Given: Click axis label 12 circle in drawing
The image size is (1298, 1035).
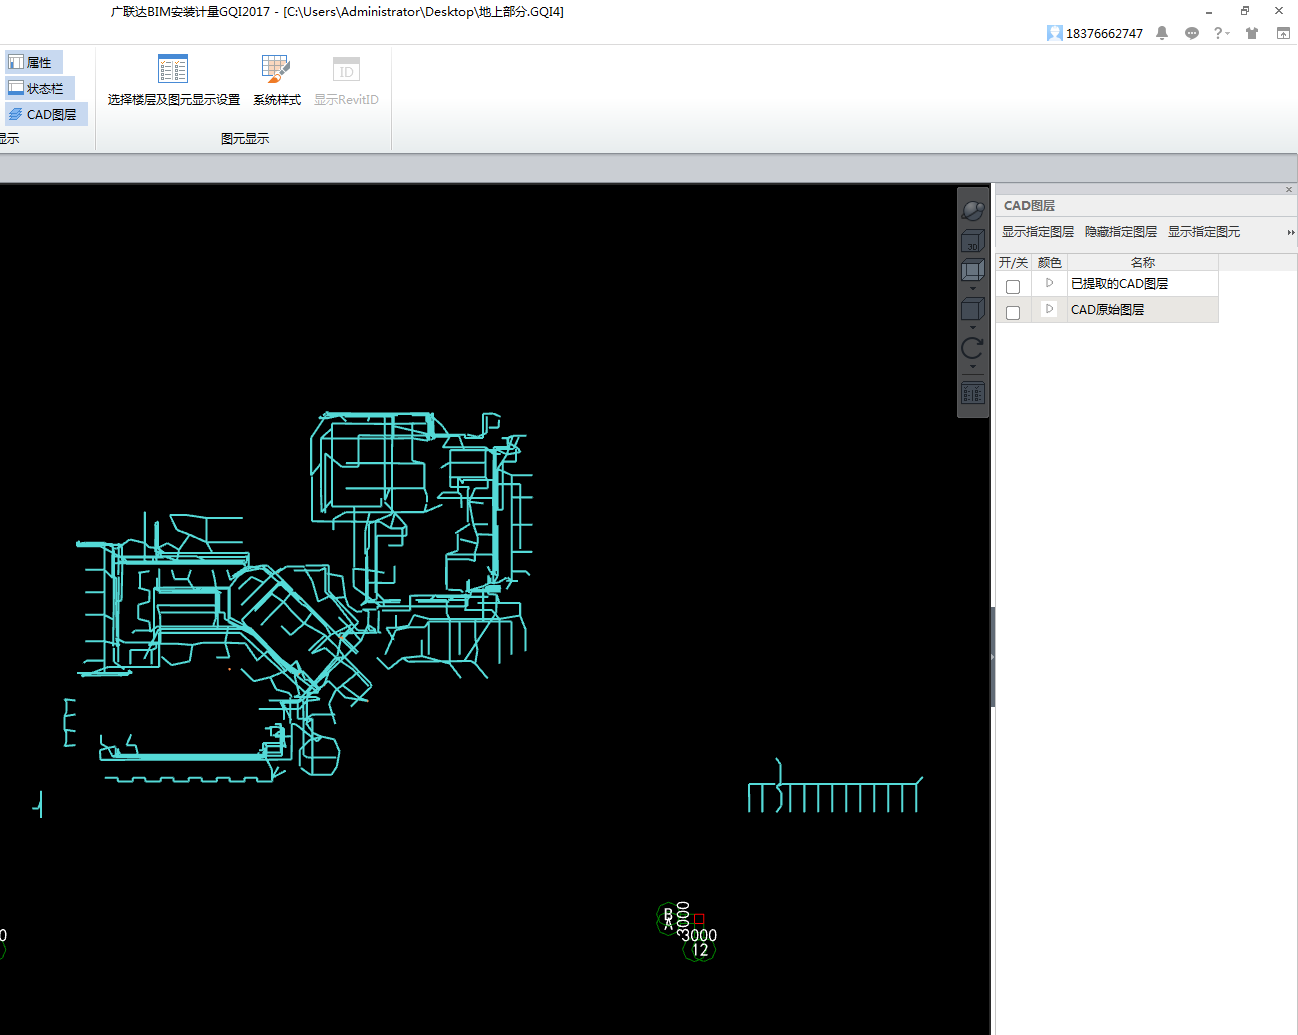Looking at the screenshot, I should point(700,950).
